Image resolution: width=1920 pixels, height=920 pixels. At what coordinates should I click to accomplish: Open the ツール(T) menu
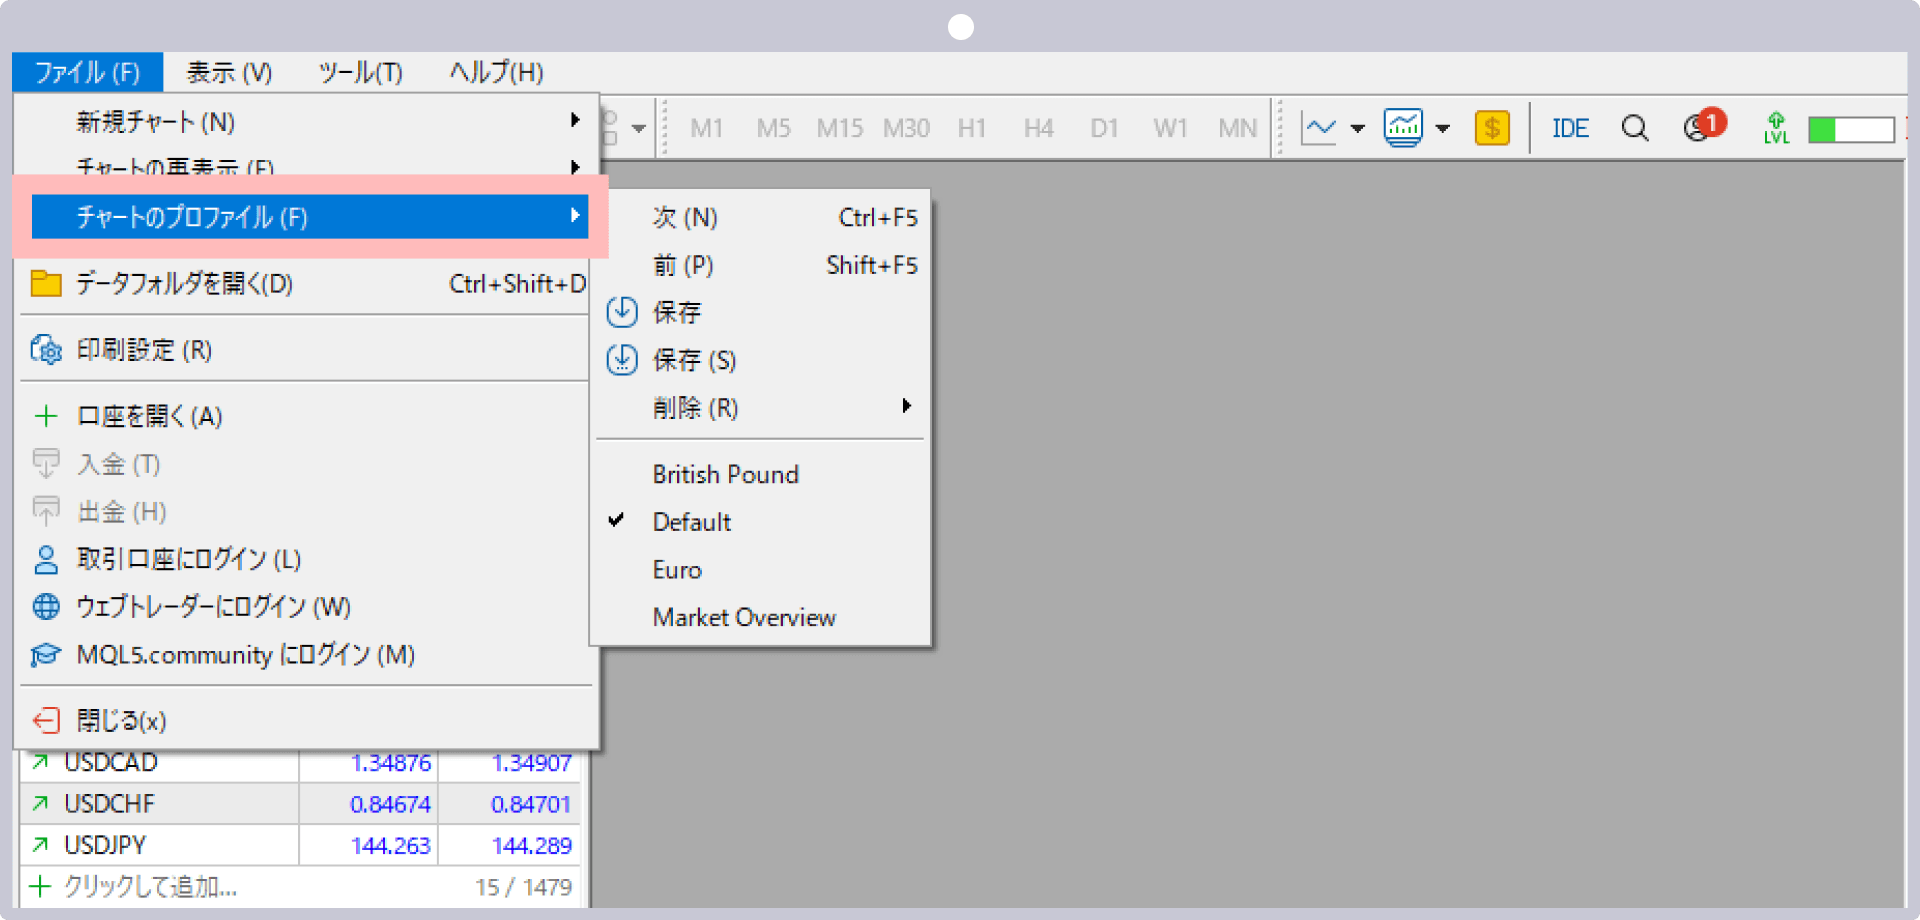click(x=360, y=72)
